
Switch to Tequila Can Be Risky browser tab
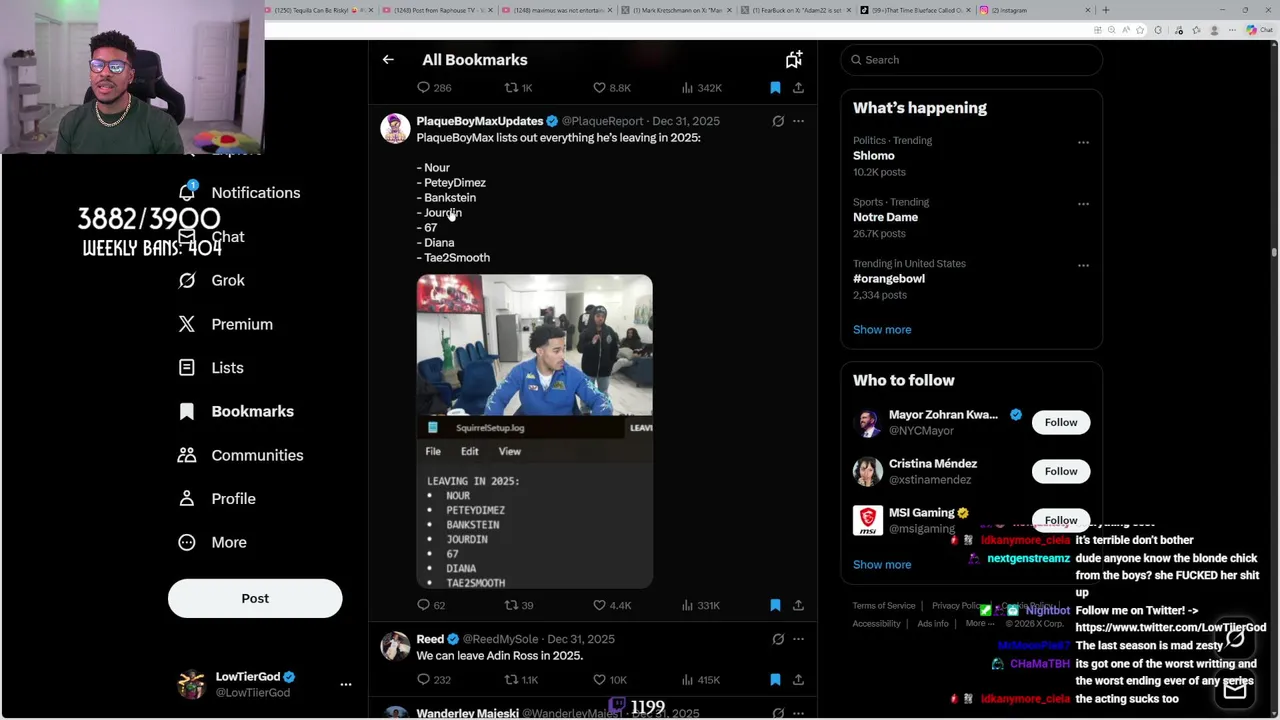320,10
